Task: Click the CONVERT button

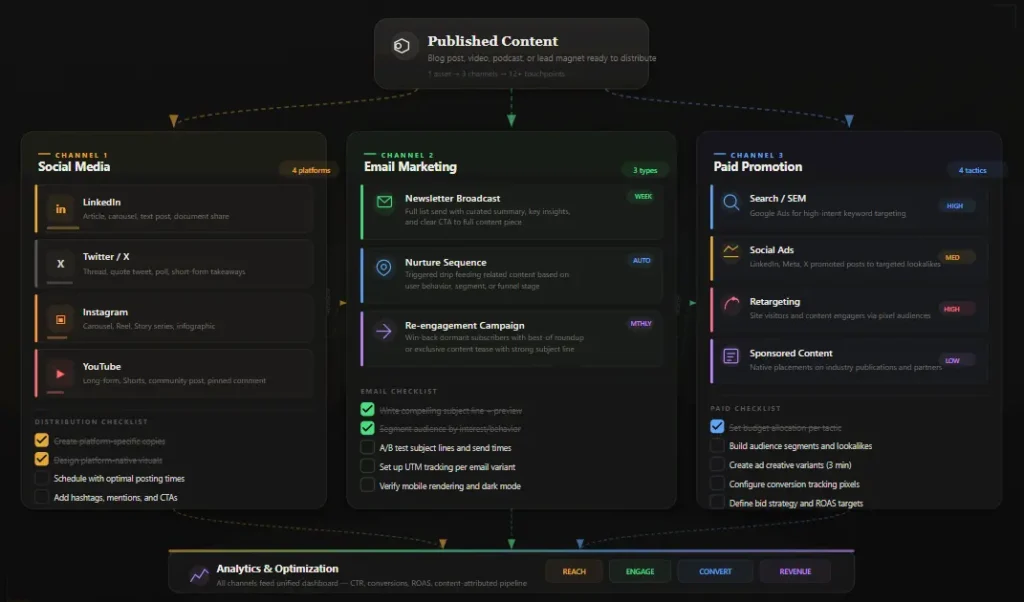Action: pos(716,571)
